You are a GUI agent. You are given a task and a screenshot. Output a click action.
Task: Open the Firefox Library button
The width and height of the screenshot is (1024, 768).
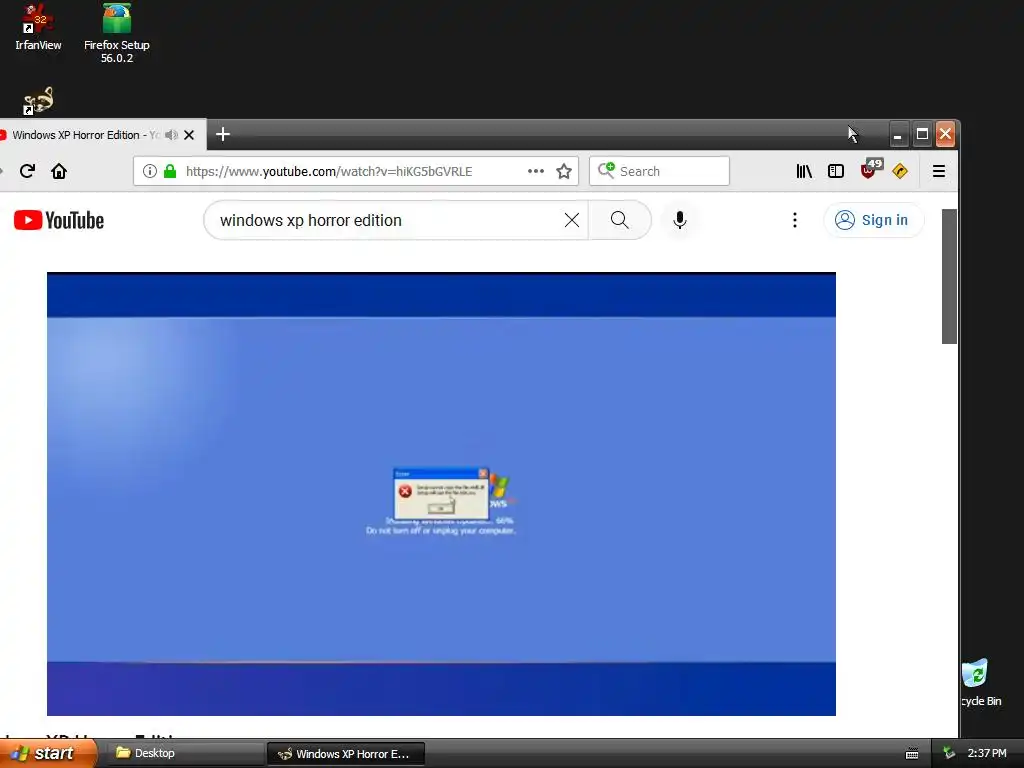pyautogui.click(x=804, y=171)
